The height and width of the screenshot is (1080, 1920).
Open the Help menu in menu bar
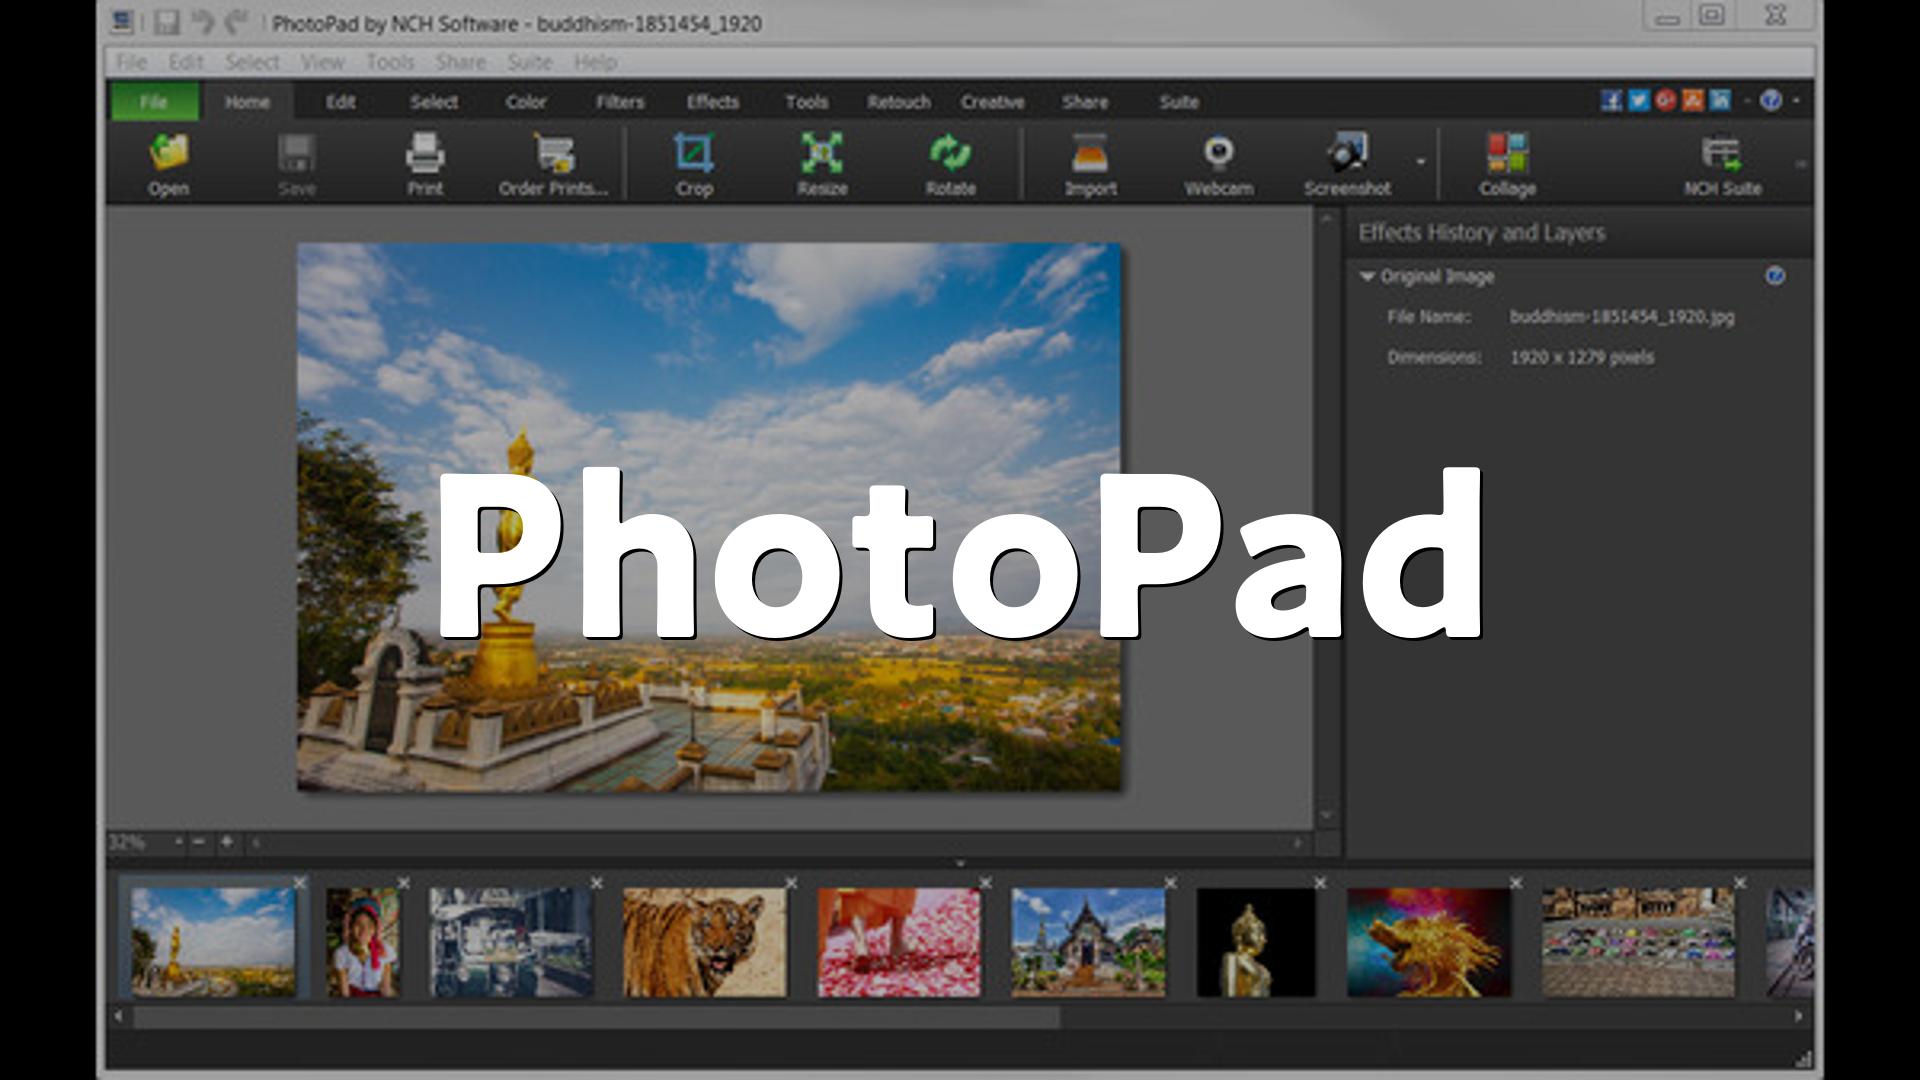click(x=595, y=62)
